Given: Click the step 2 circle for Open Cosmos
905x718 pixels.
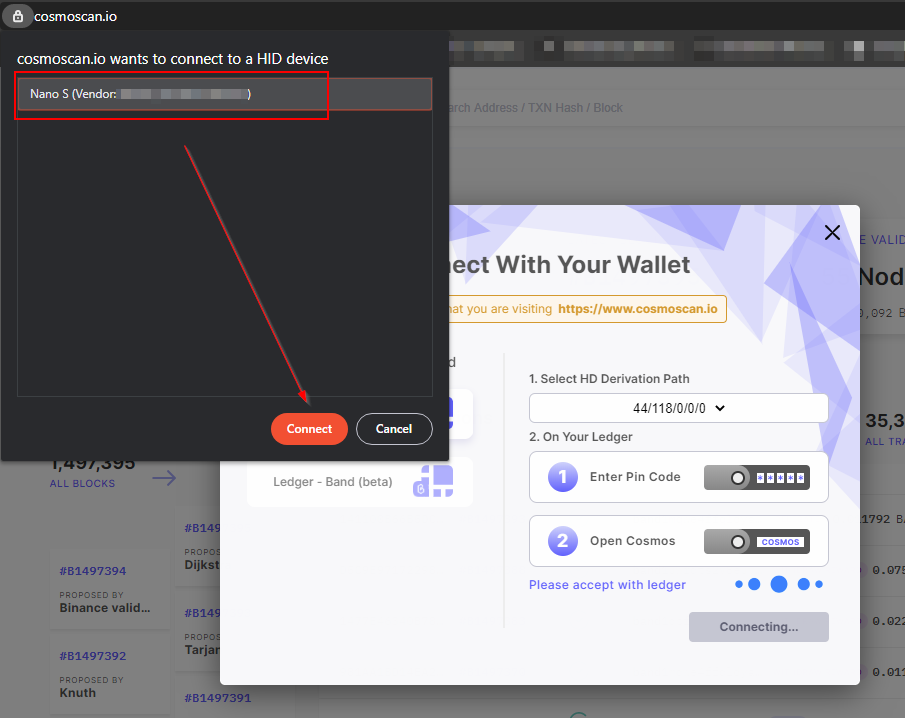Looking at the screenshot, I should pyautogui.click(x=563, y=541).
